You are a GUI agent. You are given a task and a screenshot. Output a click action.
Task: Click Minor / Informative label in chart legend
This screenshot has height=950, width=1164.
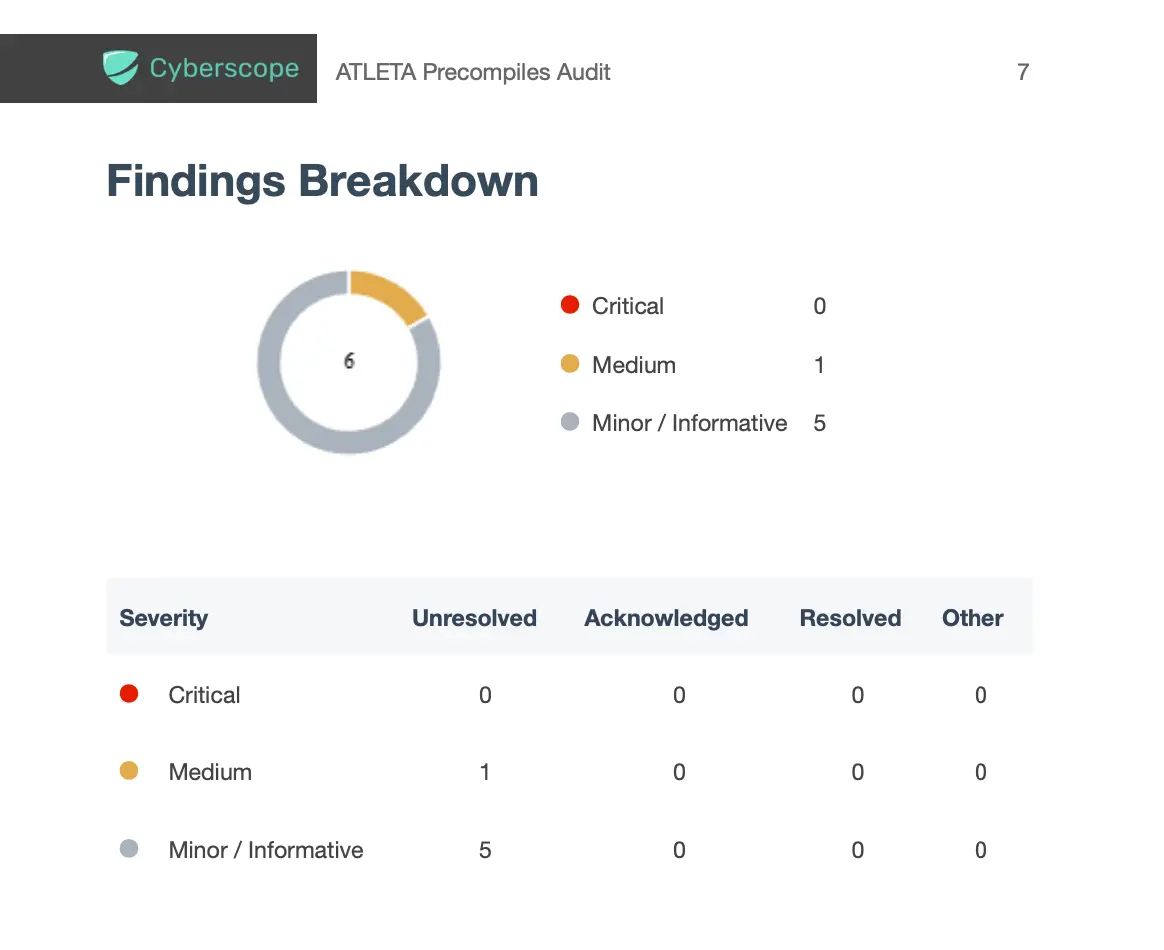(x=689, y=423)
